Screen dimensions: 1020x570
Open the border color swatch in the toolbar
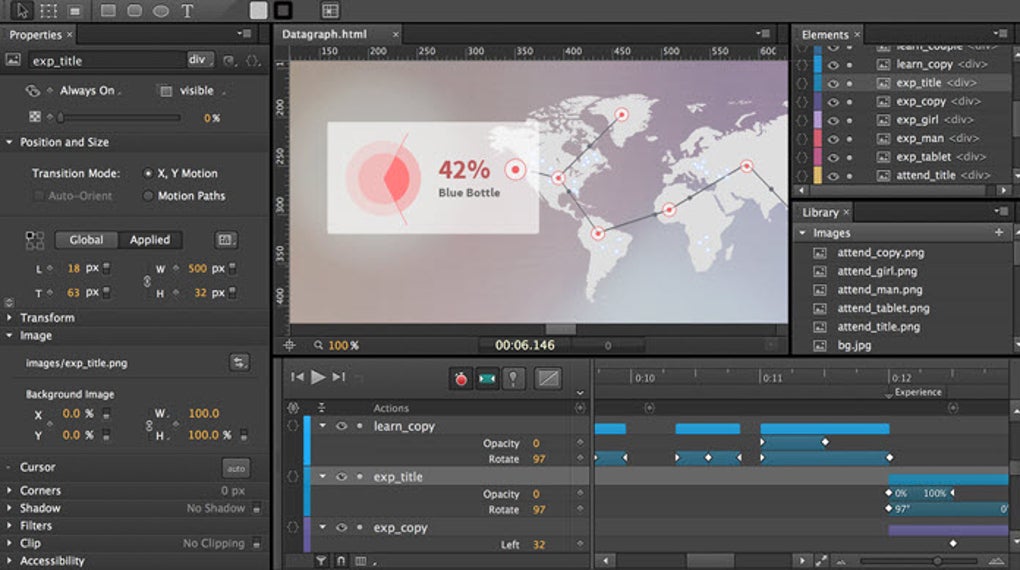point(283,10)
